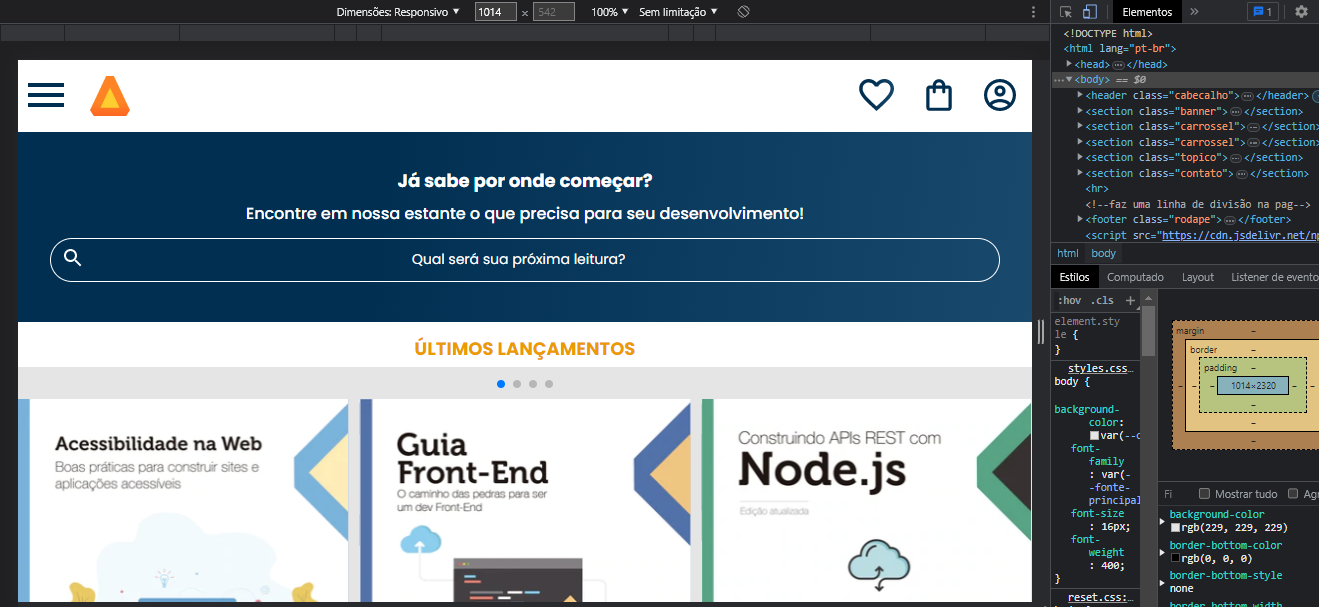This screenshot has width=1319, height=607.
Task: Expand computed border-bottom-style property
Action: [x=1162, y=582]
